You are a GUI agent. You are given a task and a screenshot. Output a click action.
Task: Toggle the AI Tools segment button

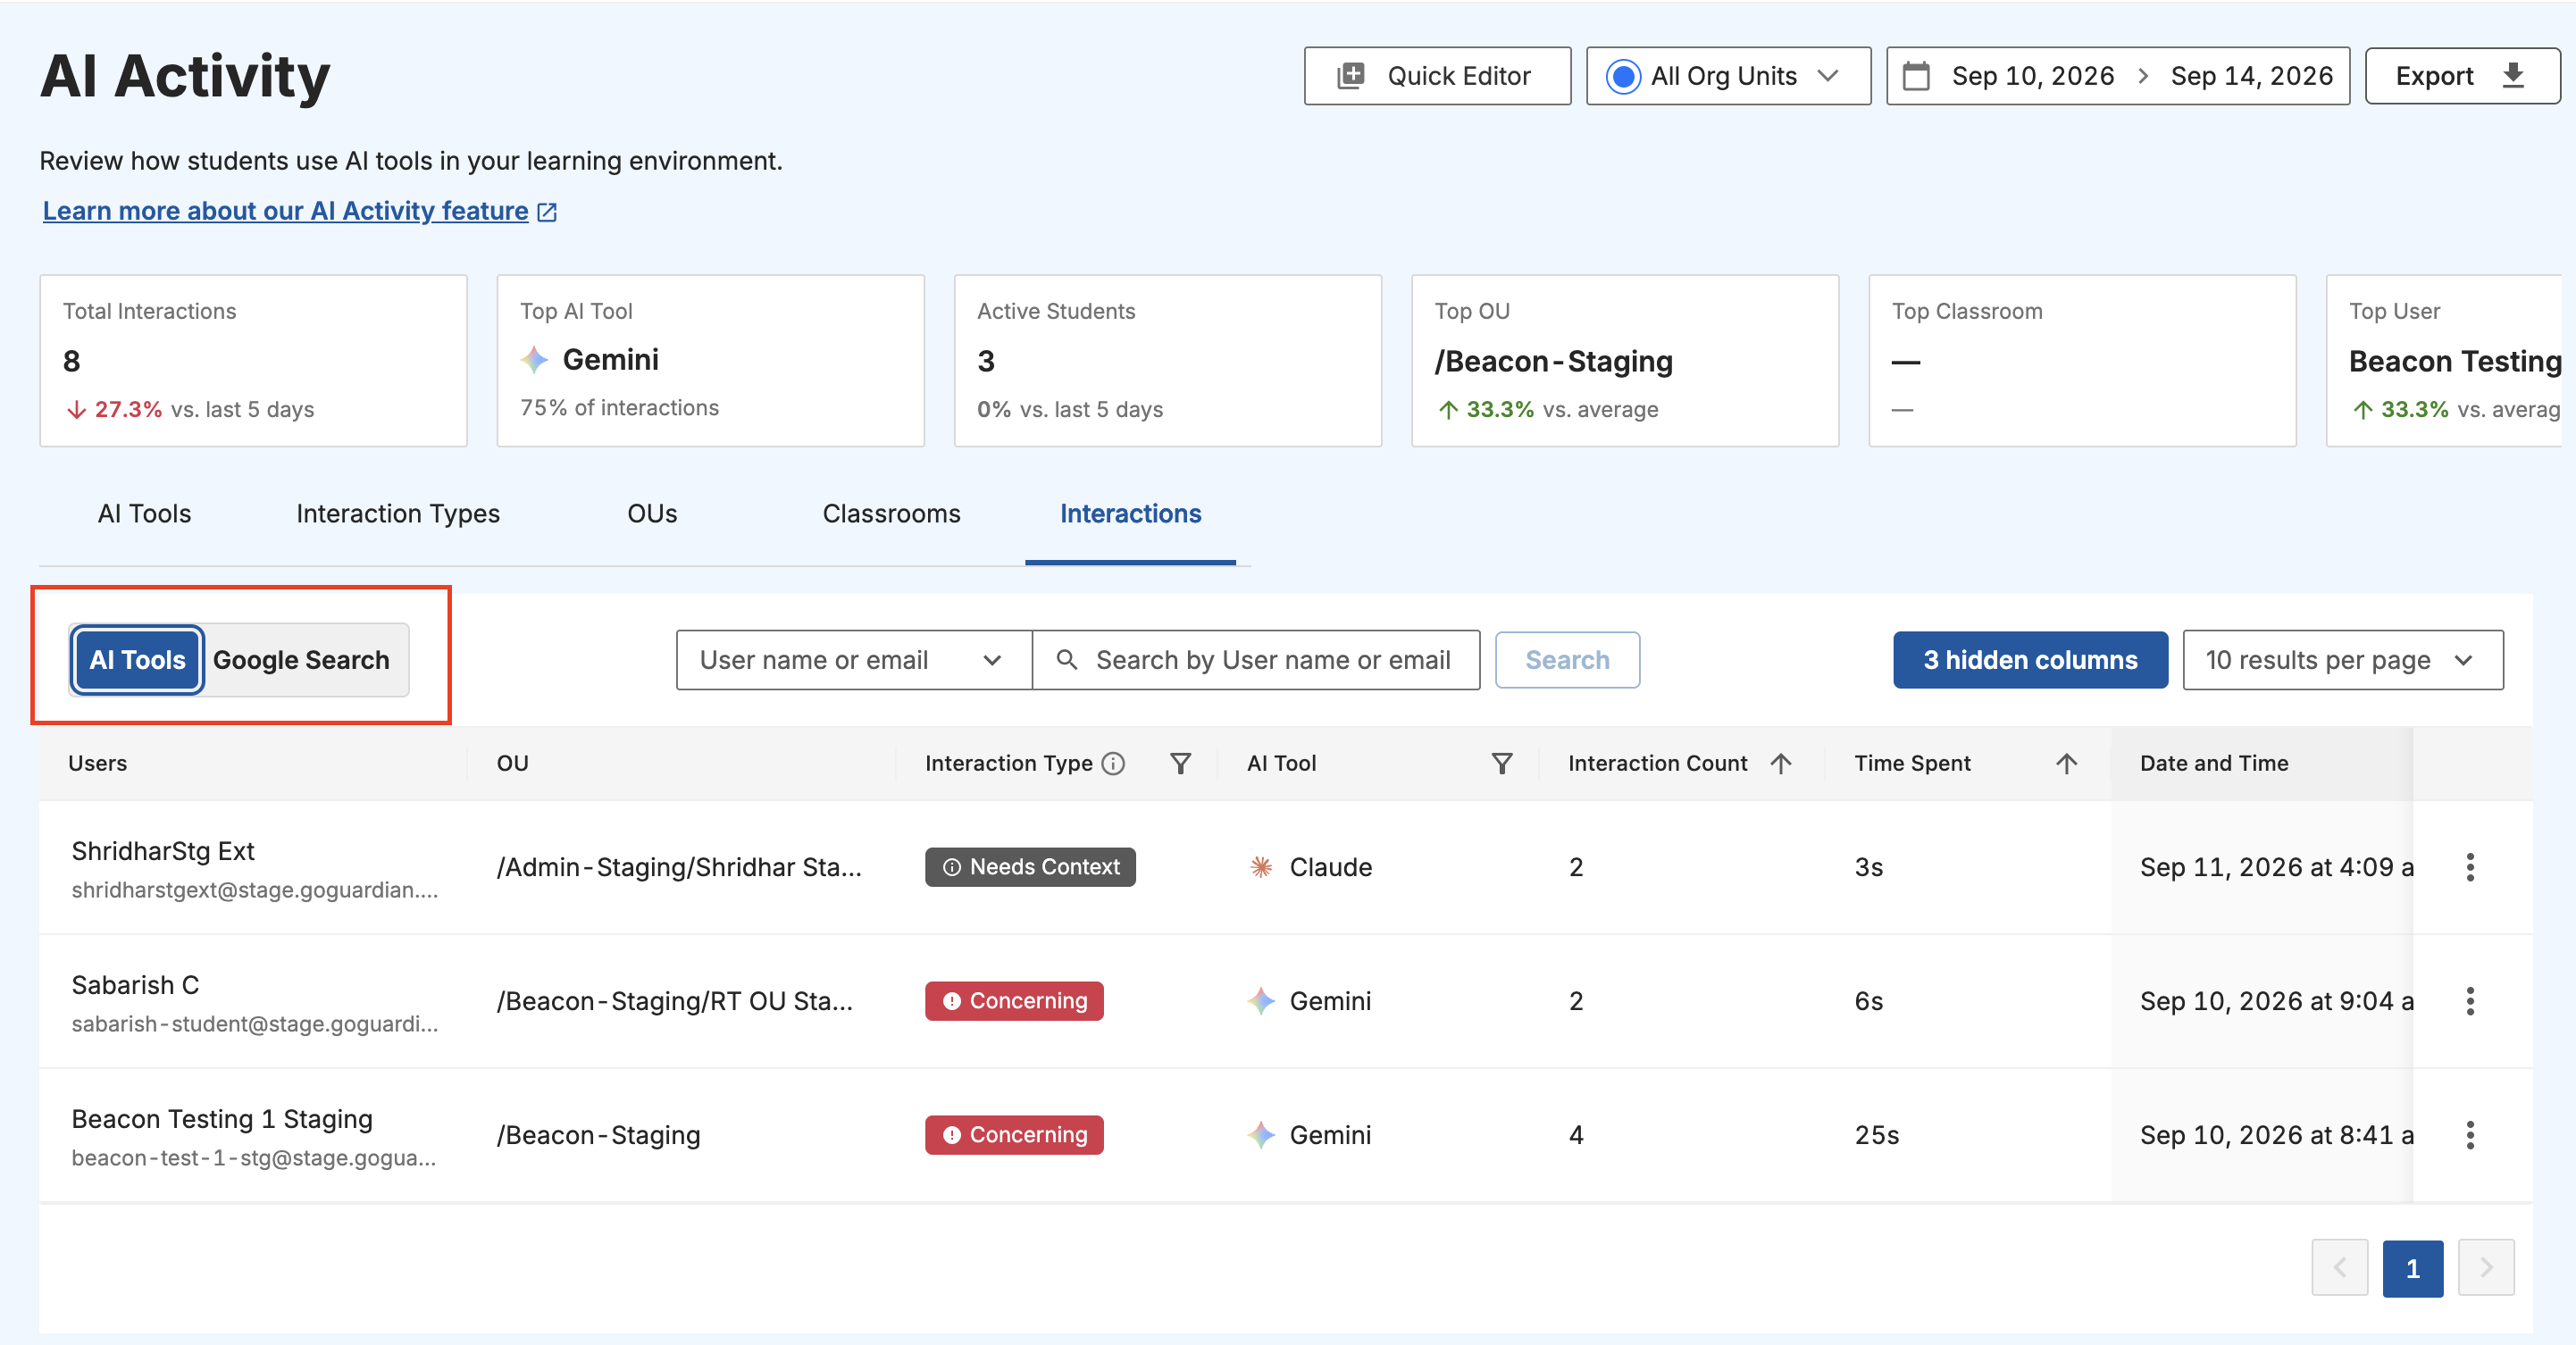[x=137, y=660]
